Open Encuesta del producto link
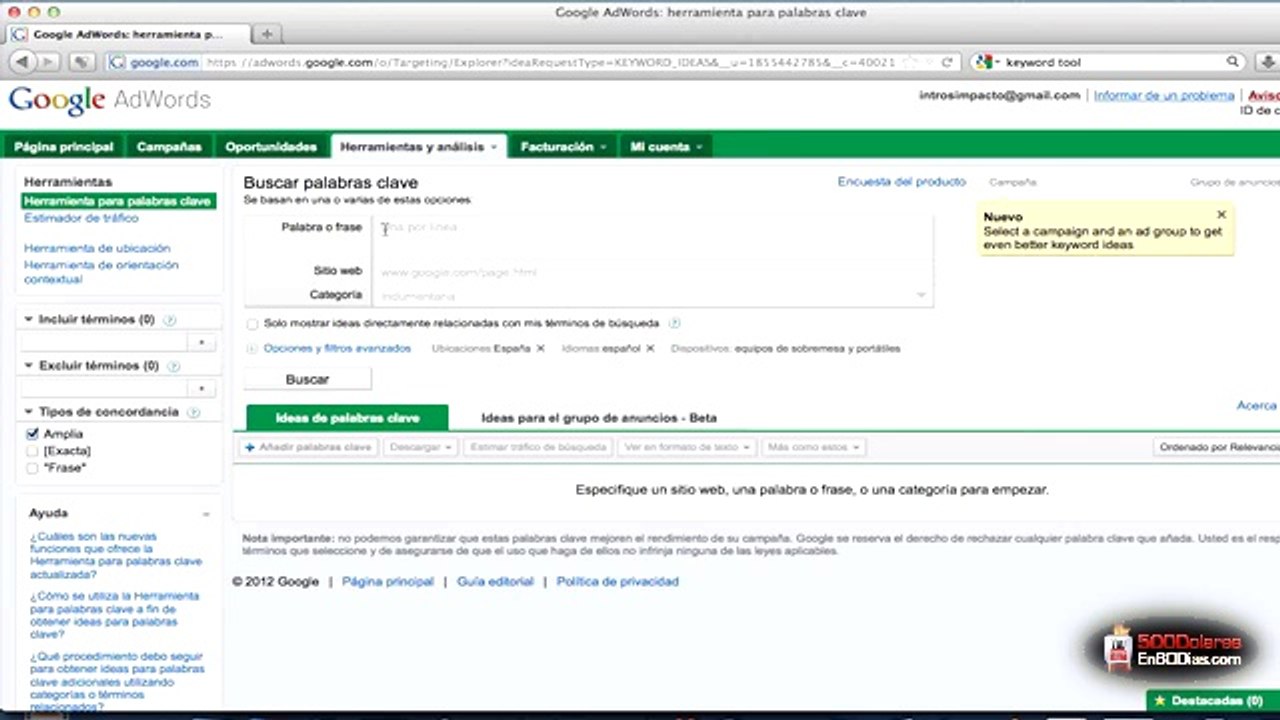This screenshot has width=1280, height=720. coord(902,182)
